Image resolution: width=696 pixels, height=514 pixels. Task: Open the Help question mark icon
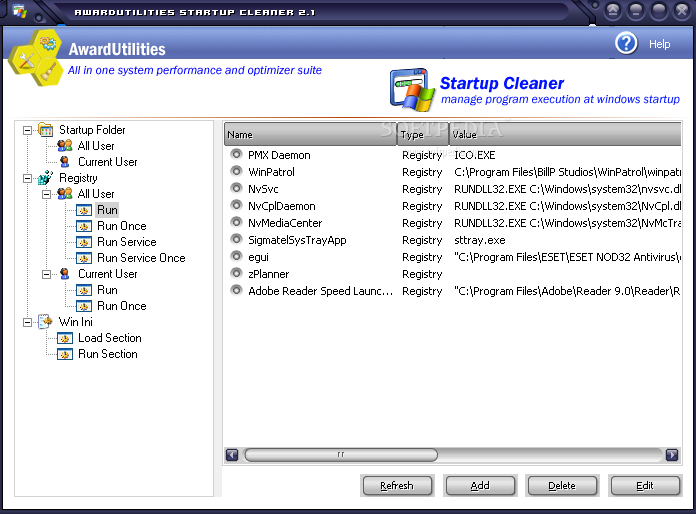click(x=626, y=43)
